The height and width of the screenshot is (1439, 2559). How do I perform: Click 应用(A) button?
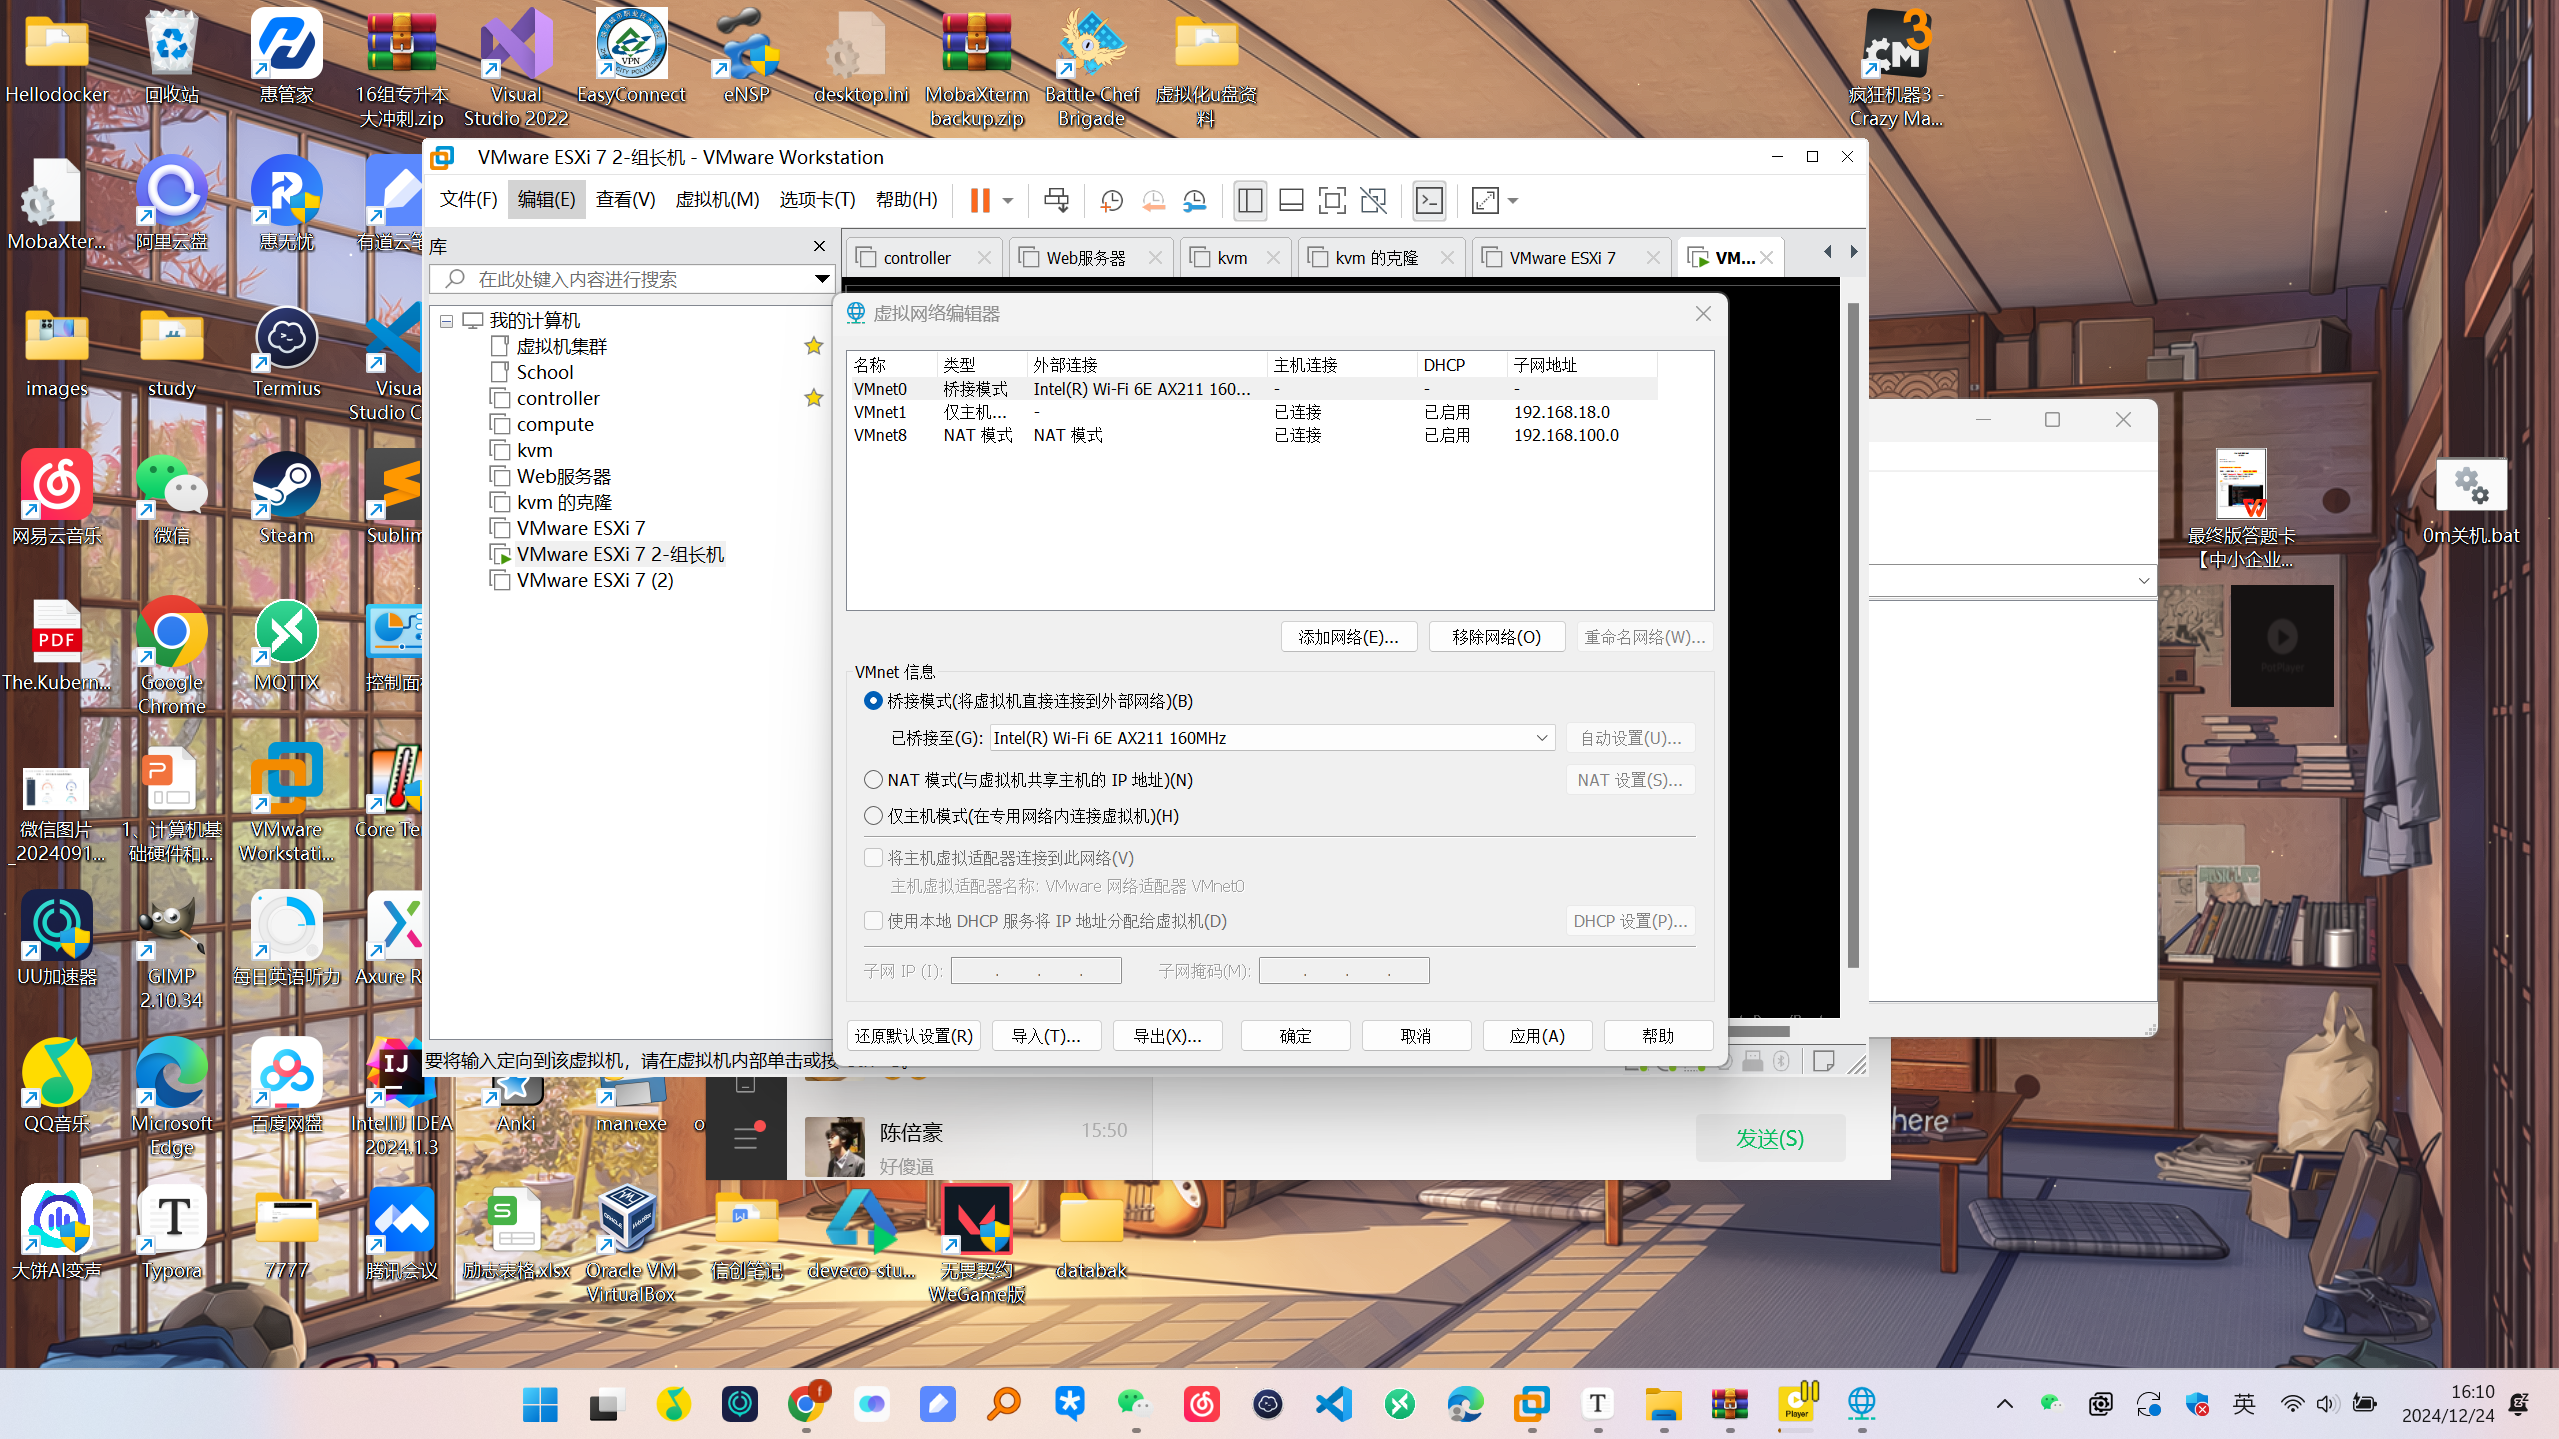[1537, 1036]
